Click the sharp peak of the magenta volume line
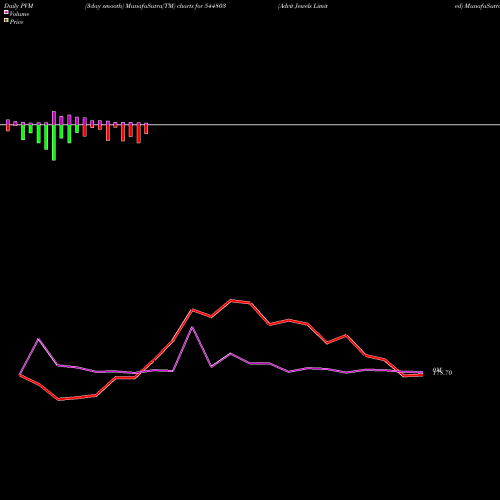The image size is (500, 500). (192, 328)
